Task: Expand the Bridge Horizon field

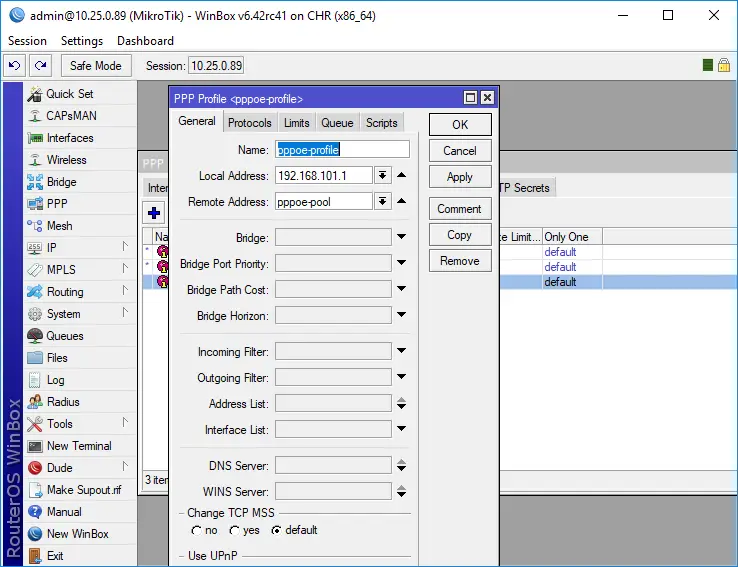Action: [401, 314]
